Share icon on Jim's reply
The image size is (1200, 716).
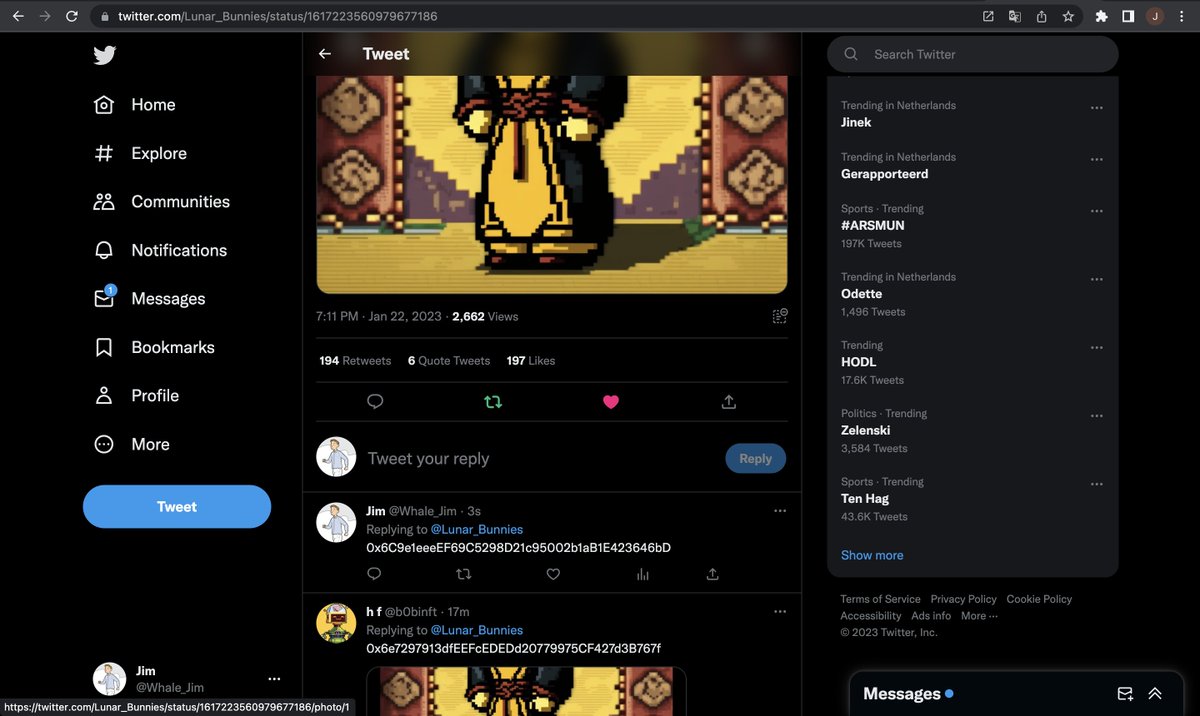tap(712, 574)
